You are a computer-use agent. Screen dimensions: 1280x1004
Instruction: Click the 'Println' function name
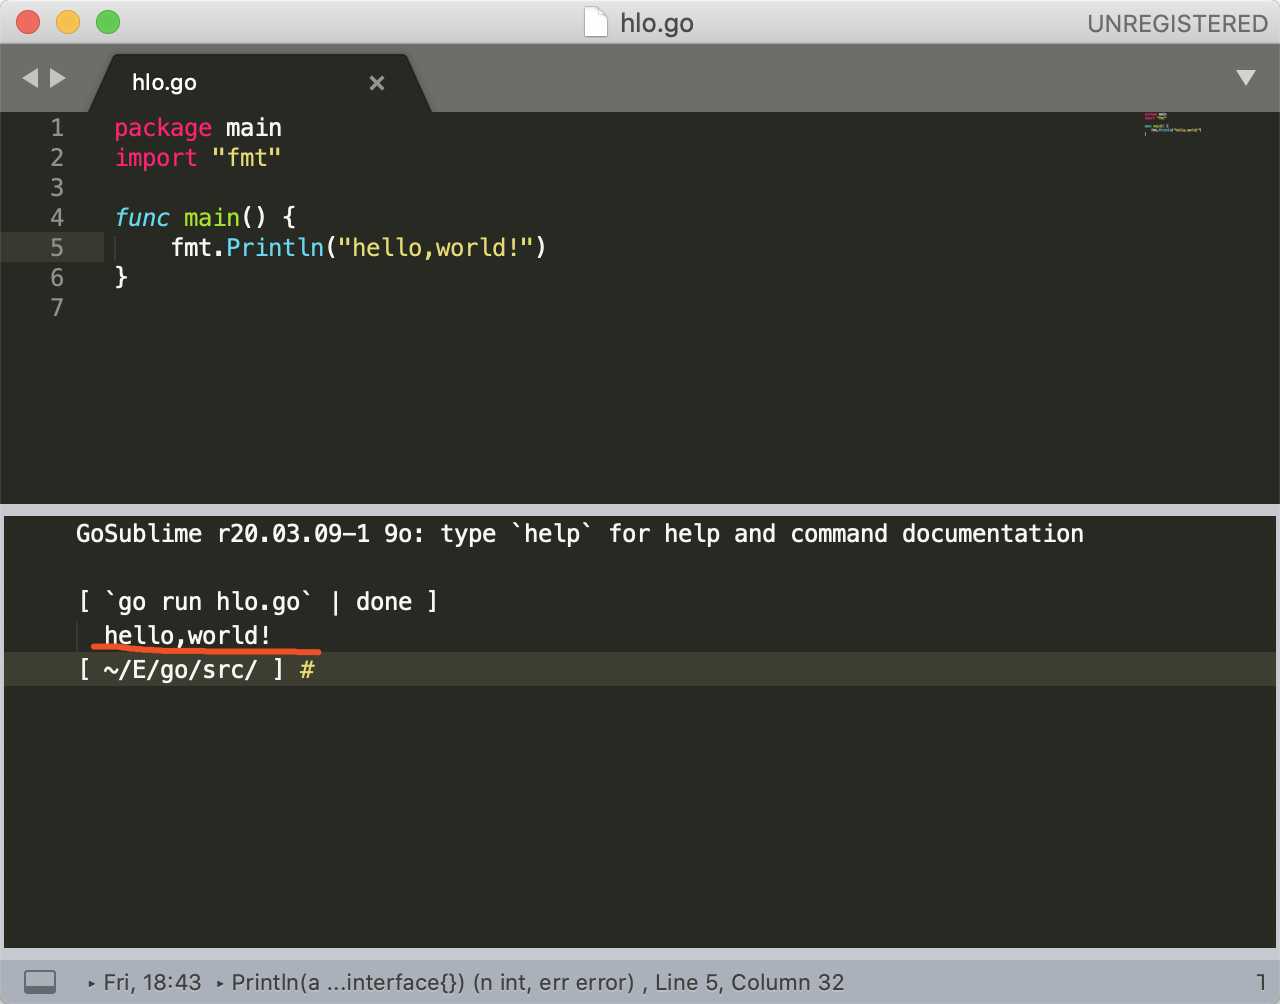[x=275, y=248]
